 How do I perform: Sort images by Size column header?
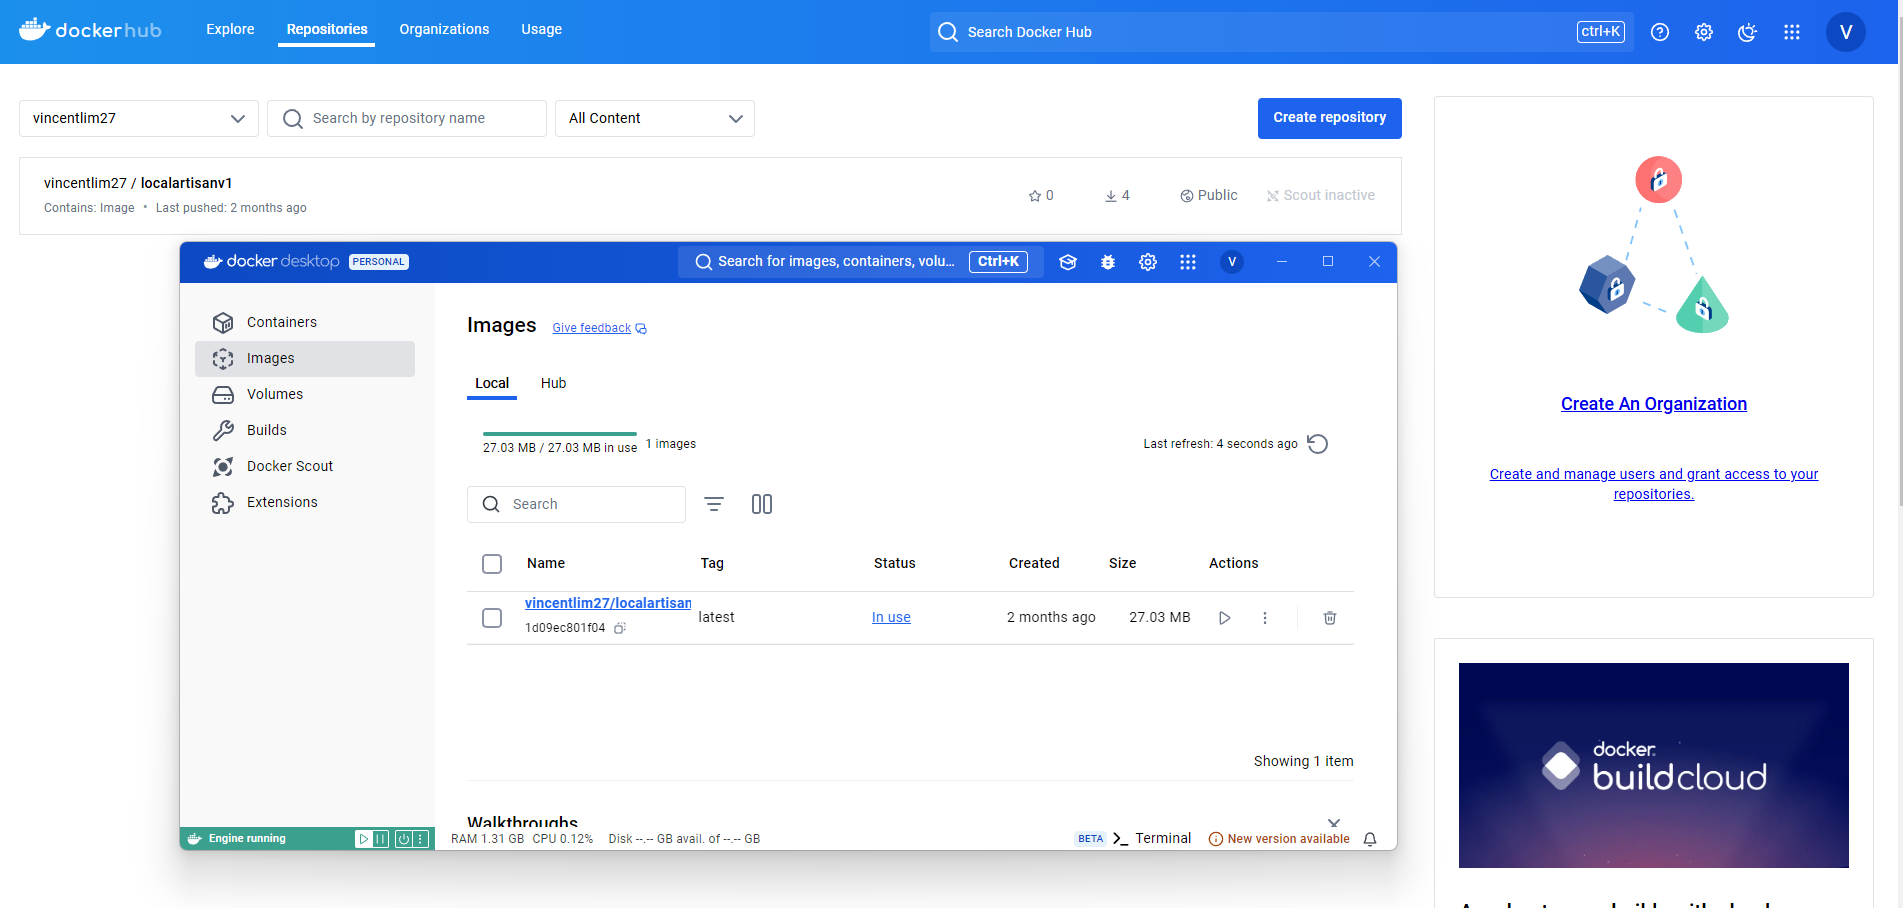pyautogui.click(x=1122, y=564)
